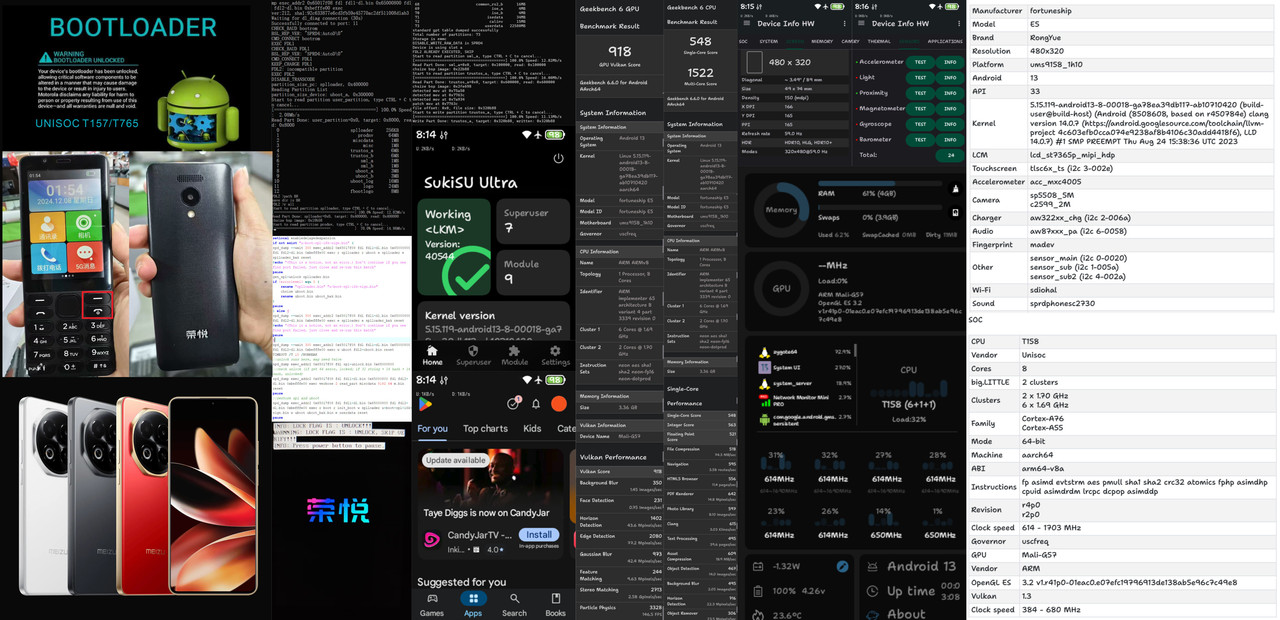Switch to APPLICATIONS tab in Device Info HW
This screenshot has width=1280, height=620.
[x=945, y=41]
